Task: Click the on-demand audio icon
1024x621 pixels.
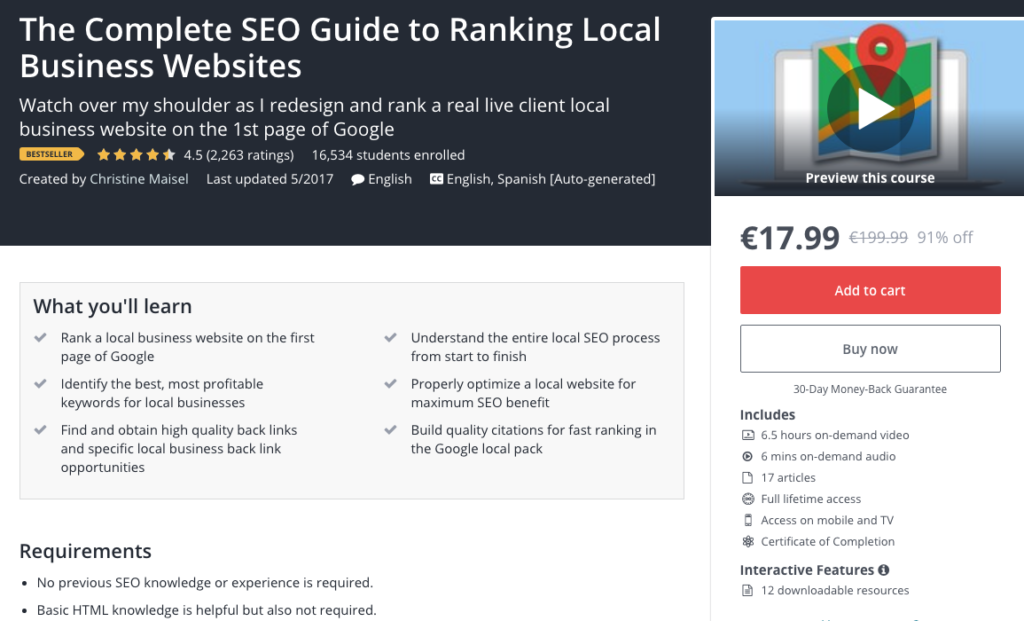Action: (x=748, y=456)
